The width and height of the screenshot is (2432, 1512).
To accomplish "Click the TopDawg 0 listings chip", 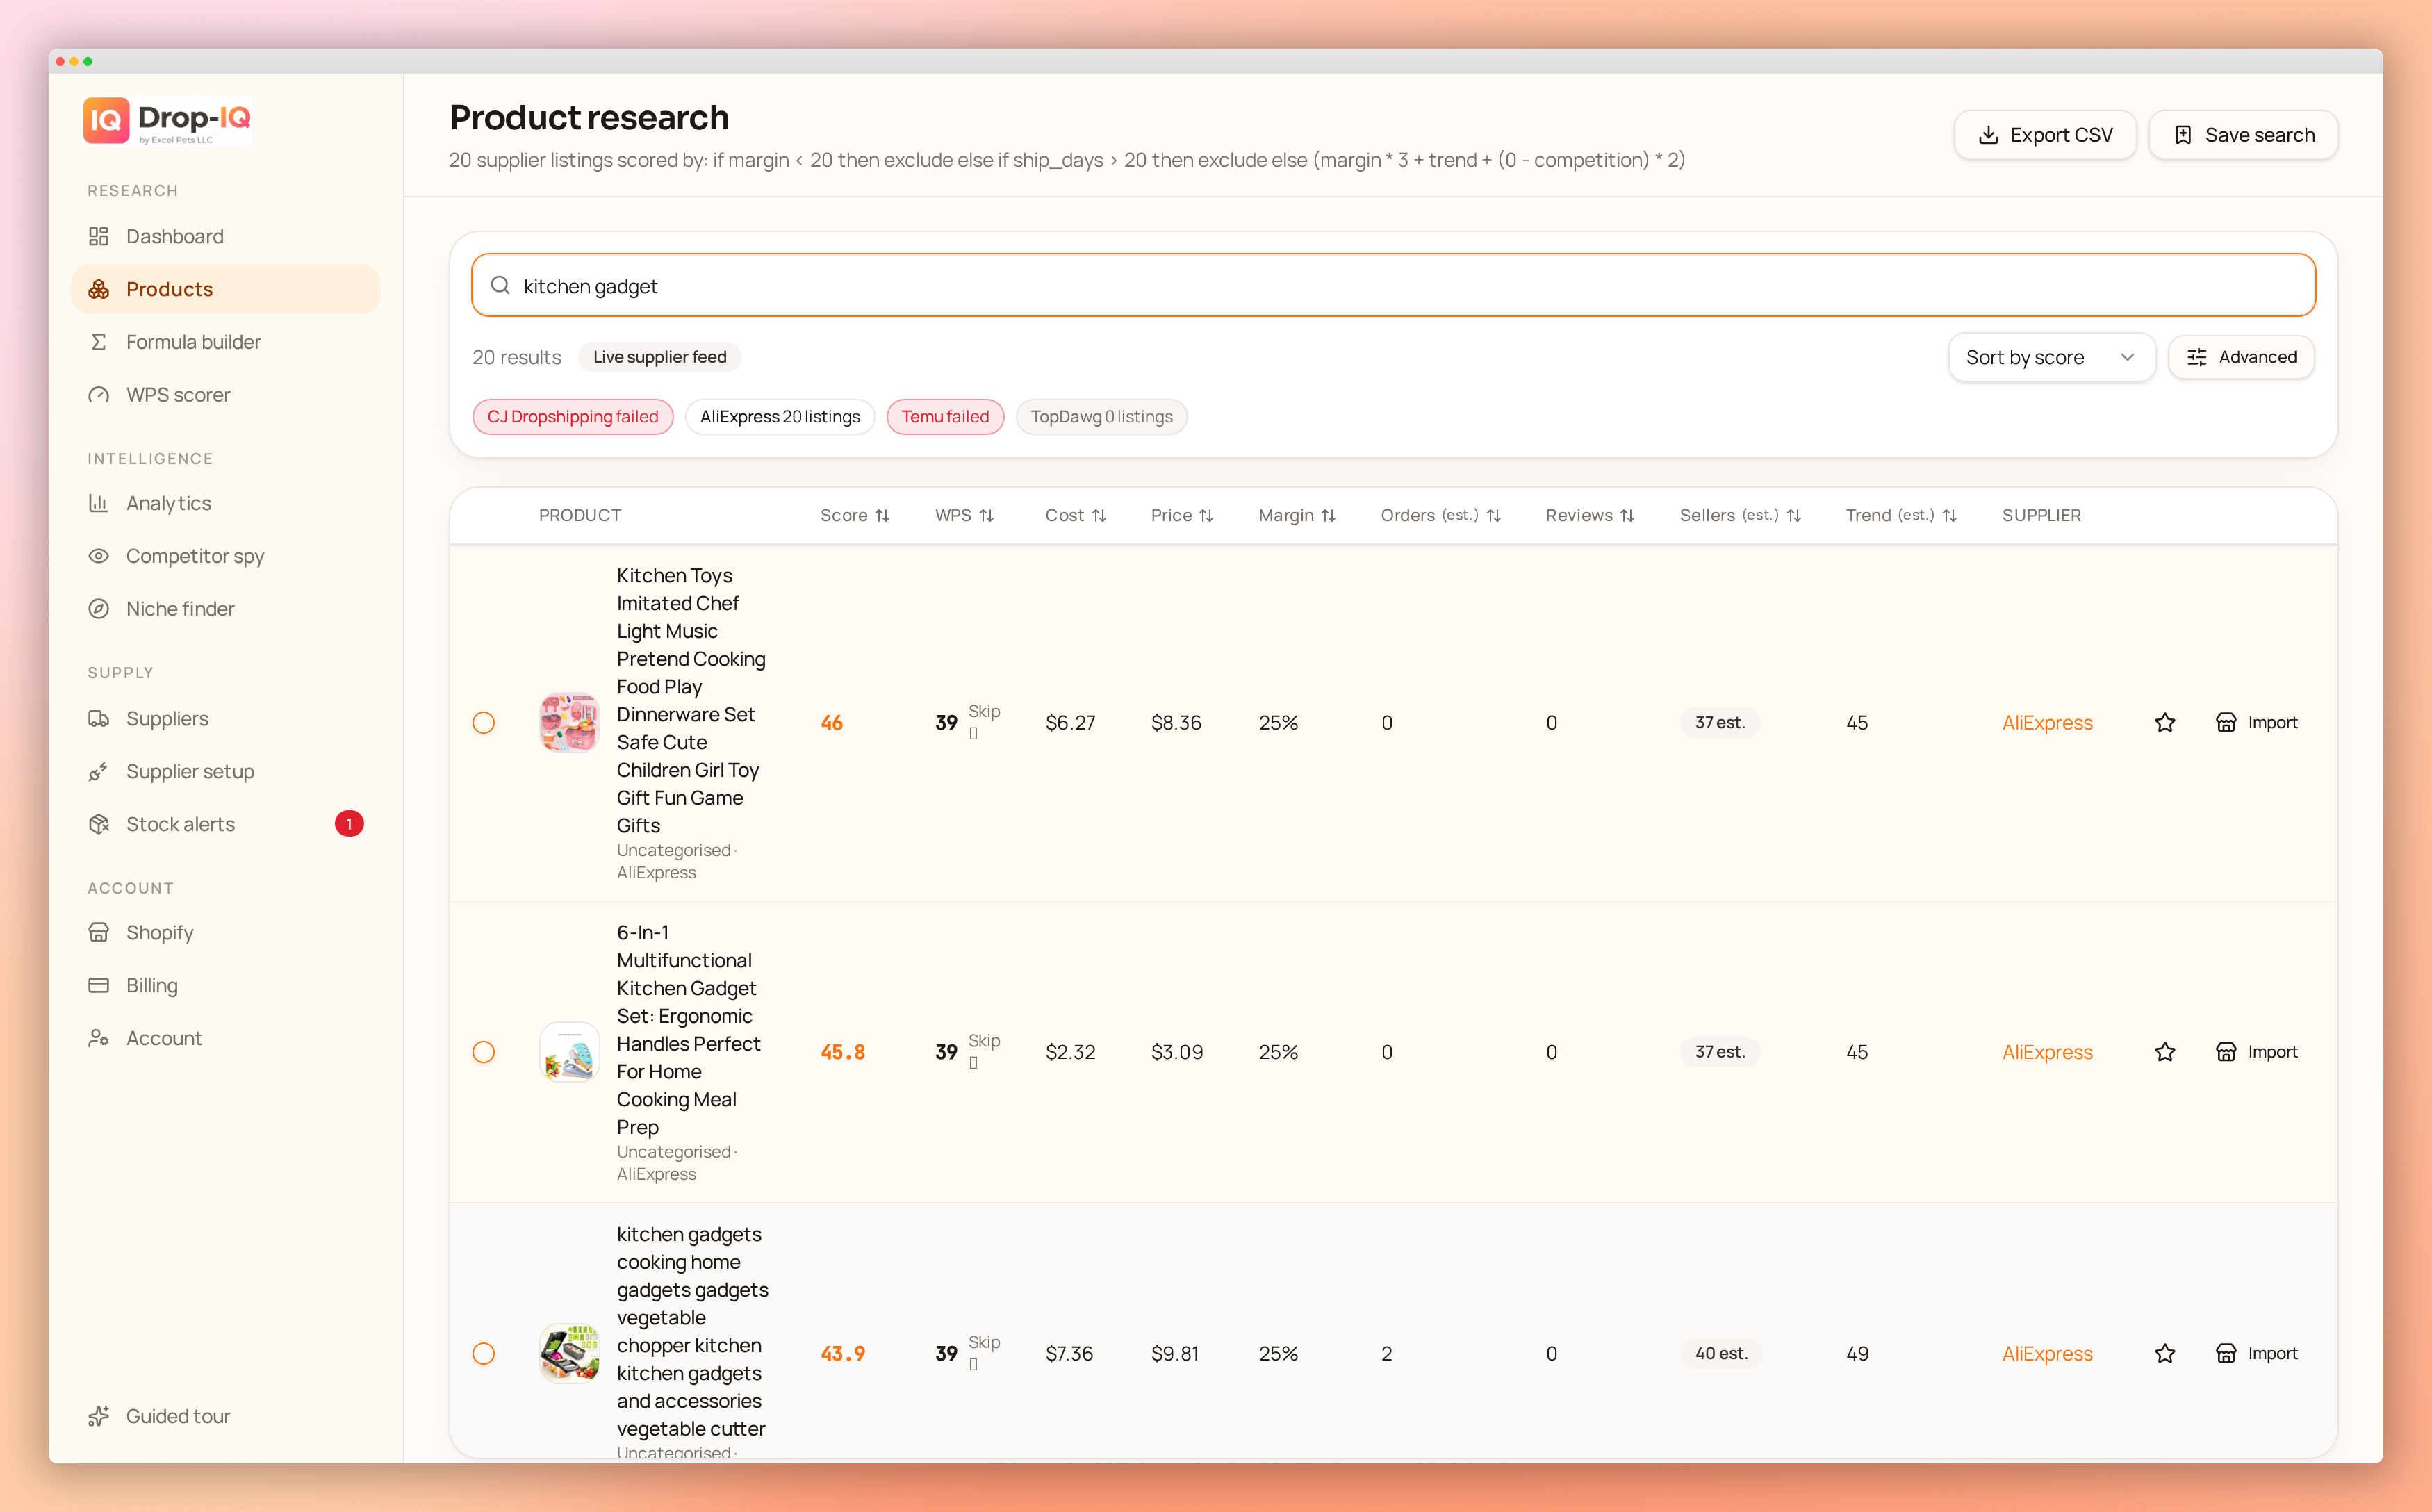I will [1101, 417].
